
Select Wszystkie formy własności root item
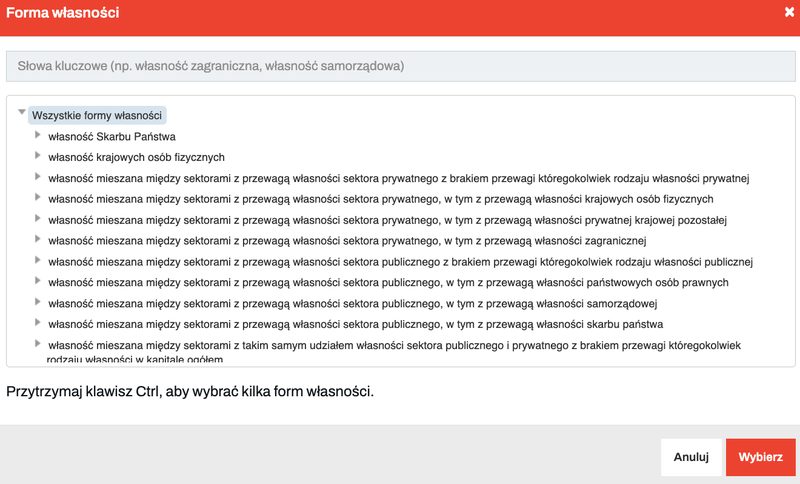pyautogui.click(x=97, y=115)
